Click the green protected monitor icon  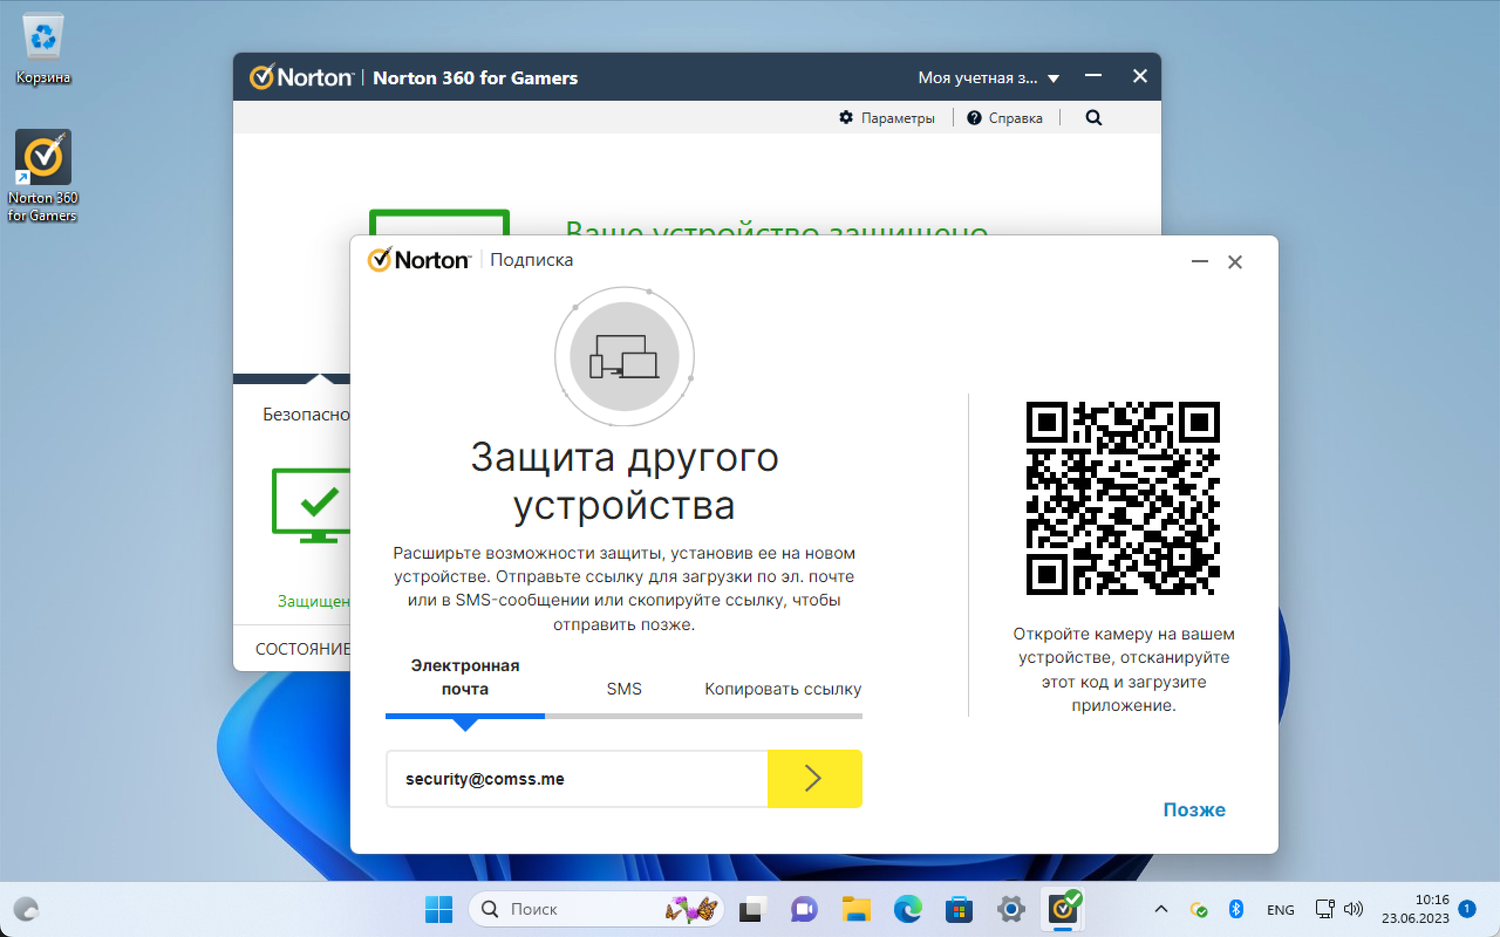point(311,505)
